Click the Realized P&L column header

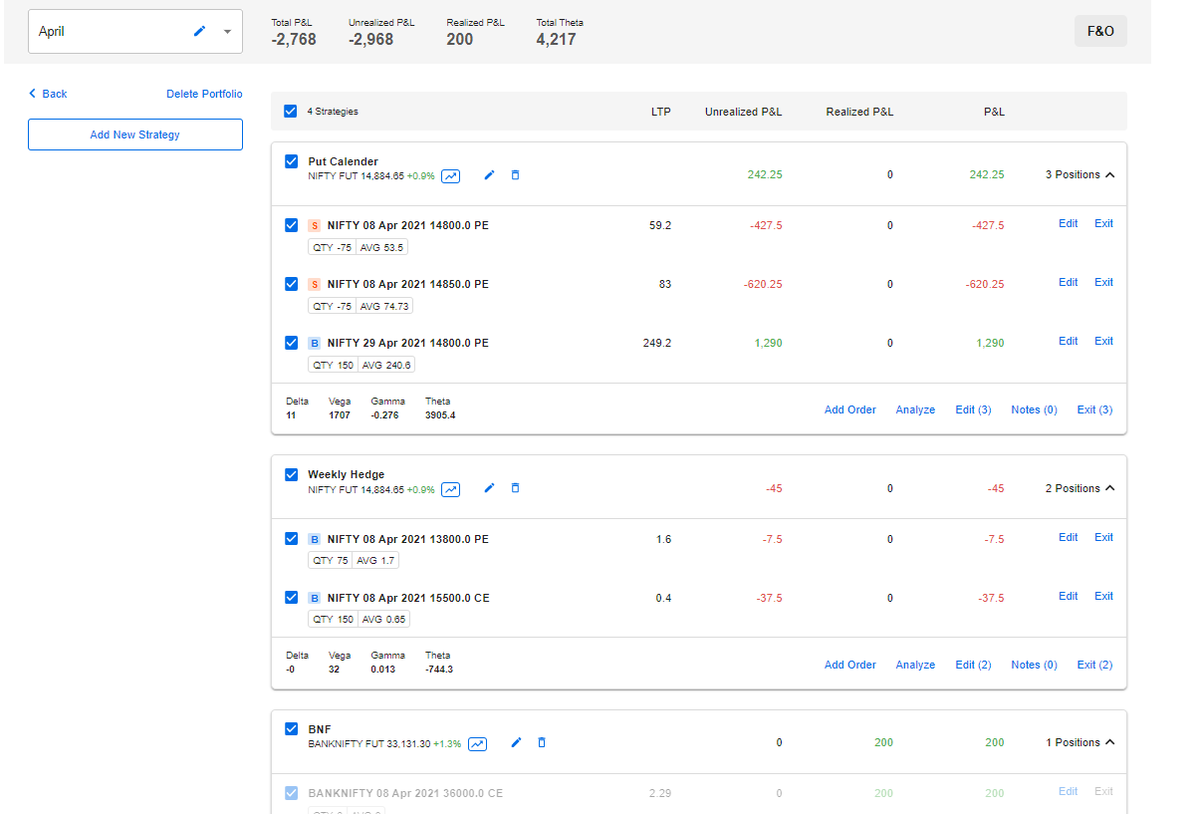click(x=859, y=112)
